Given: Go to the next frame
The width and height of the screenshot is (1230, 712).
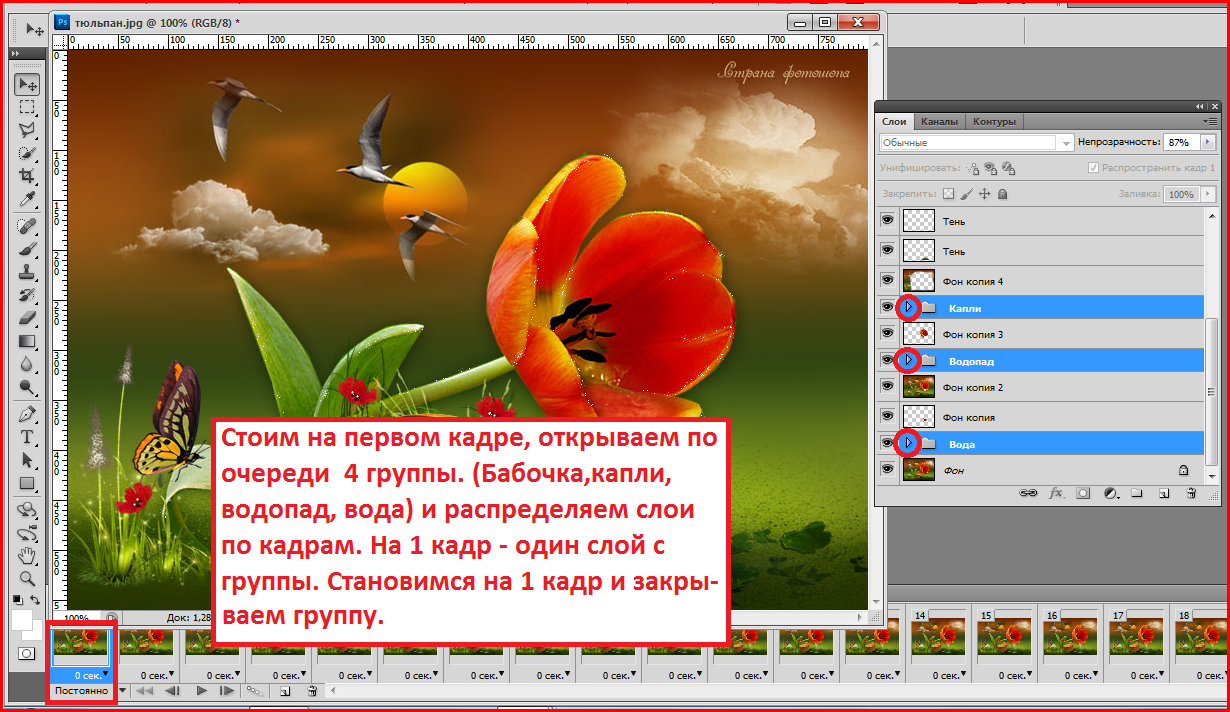Looking at the screenshot, I should [x=227, y=690].
